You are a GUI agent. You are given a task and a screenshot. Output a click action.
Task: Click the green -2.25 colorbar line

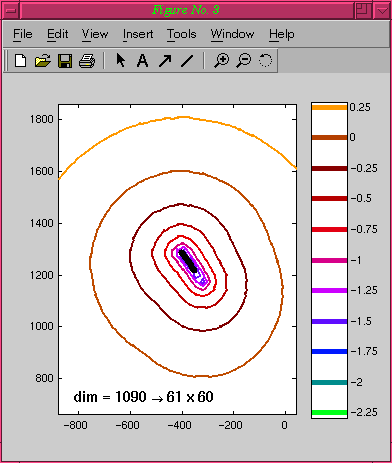point(329,413)
